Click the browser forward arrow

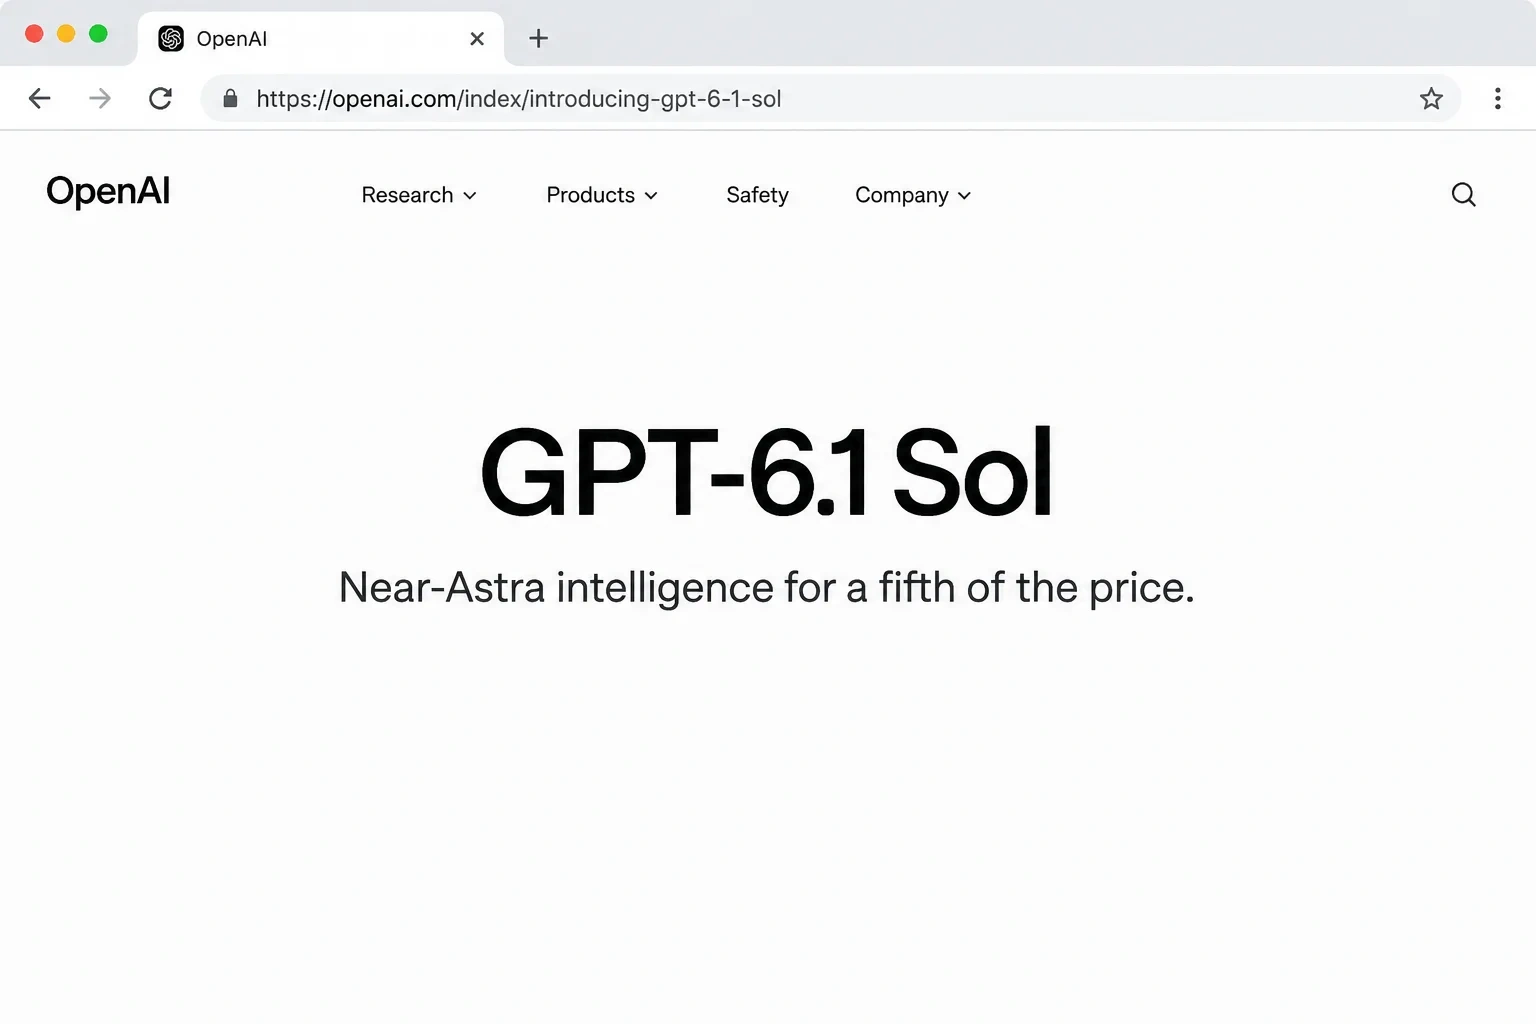click(x=100, y=98)
